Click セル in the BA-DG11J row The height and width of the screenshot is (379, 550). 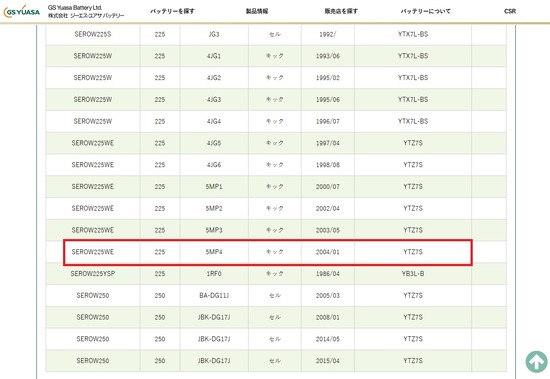pyautogui.click(x=275, y=295)
